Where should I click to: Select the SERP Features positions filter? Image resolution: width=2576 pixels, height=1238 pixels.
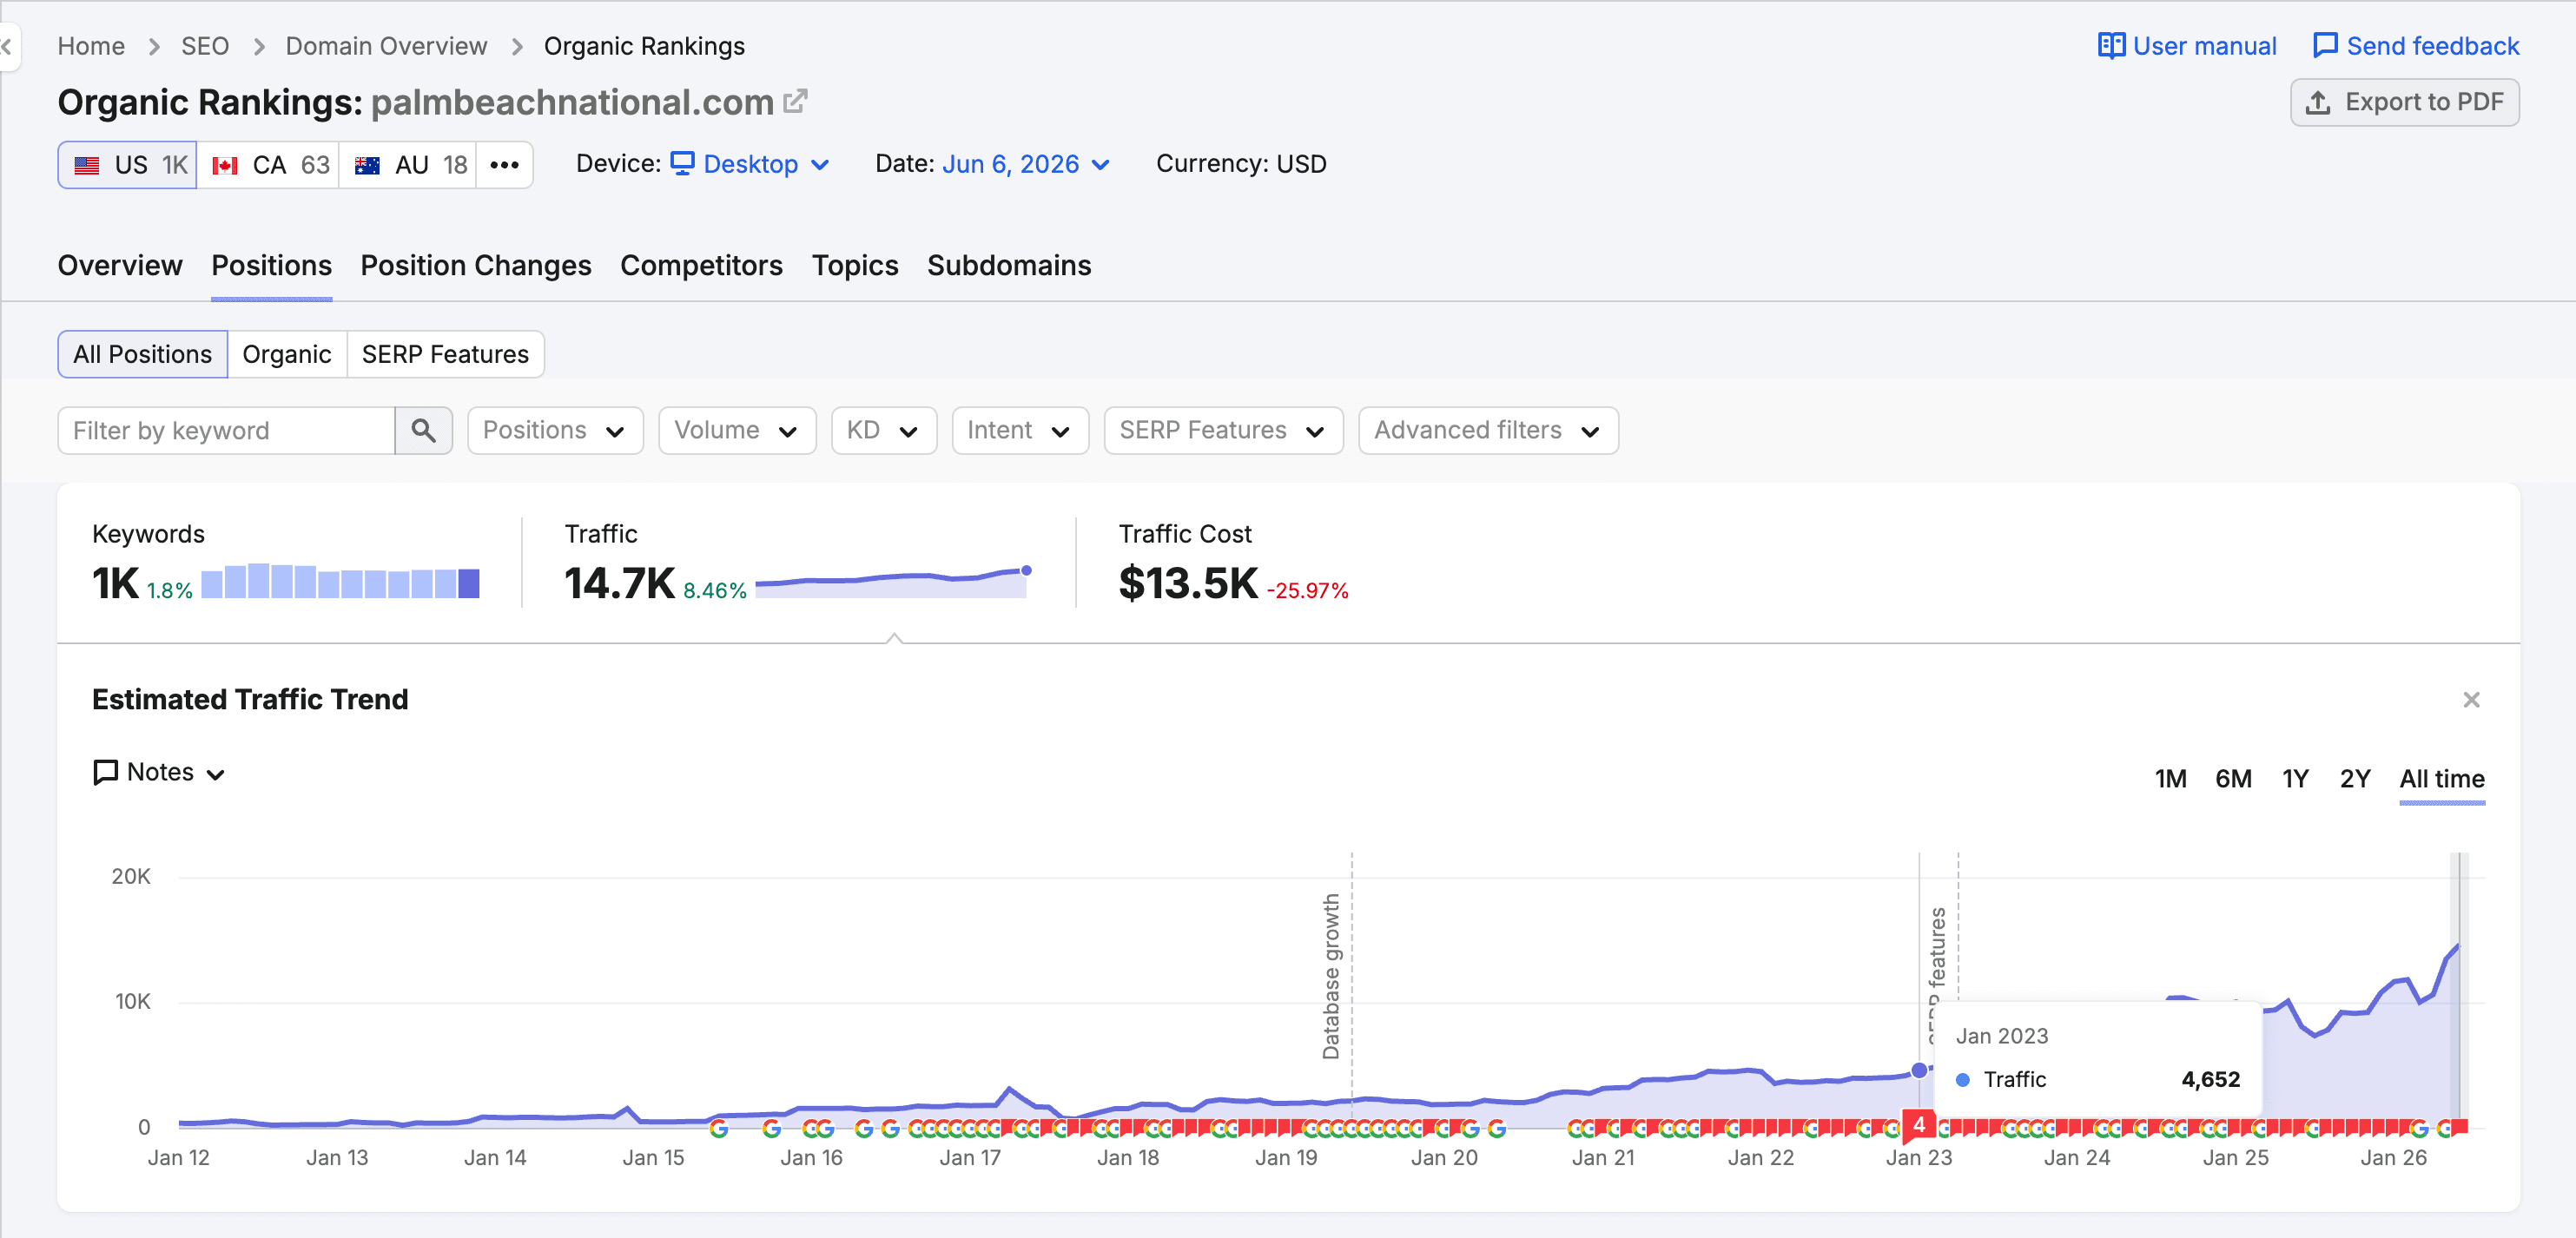[445, 354]
